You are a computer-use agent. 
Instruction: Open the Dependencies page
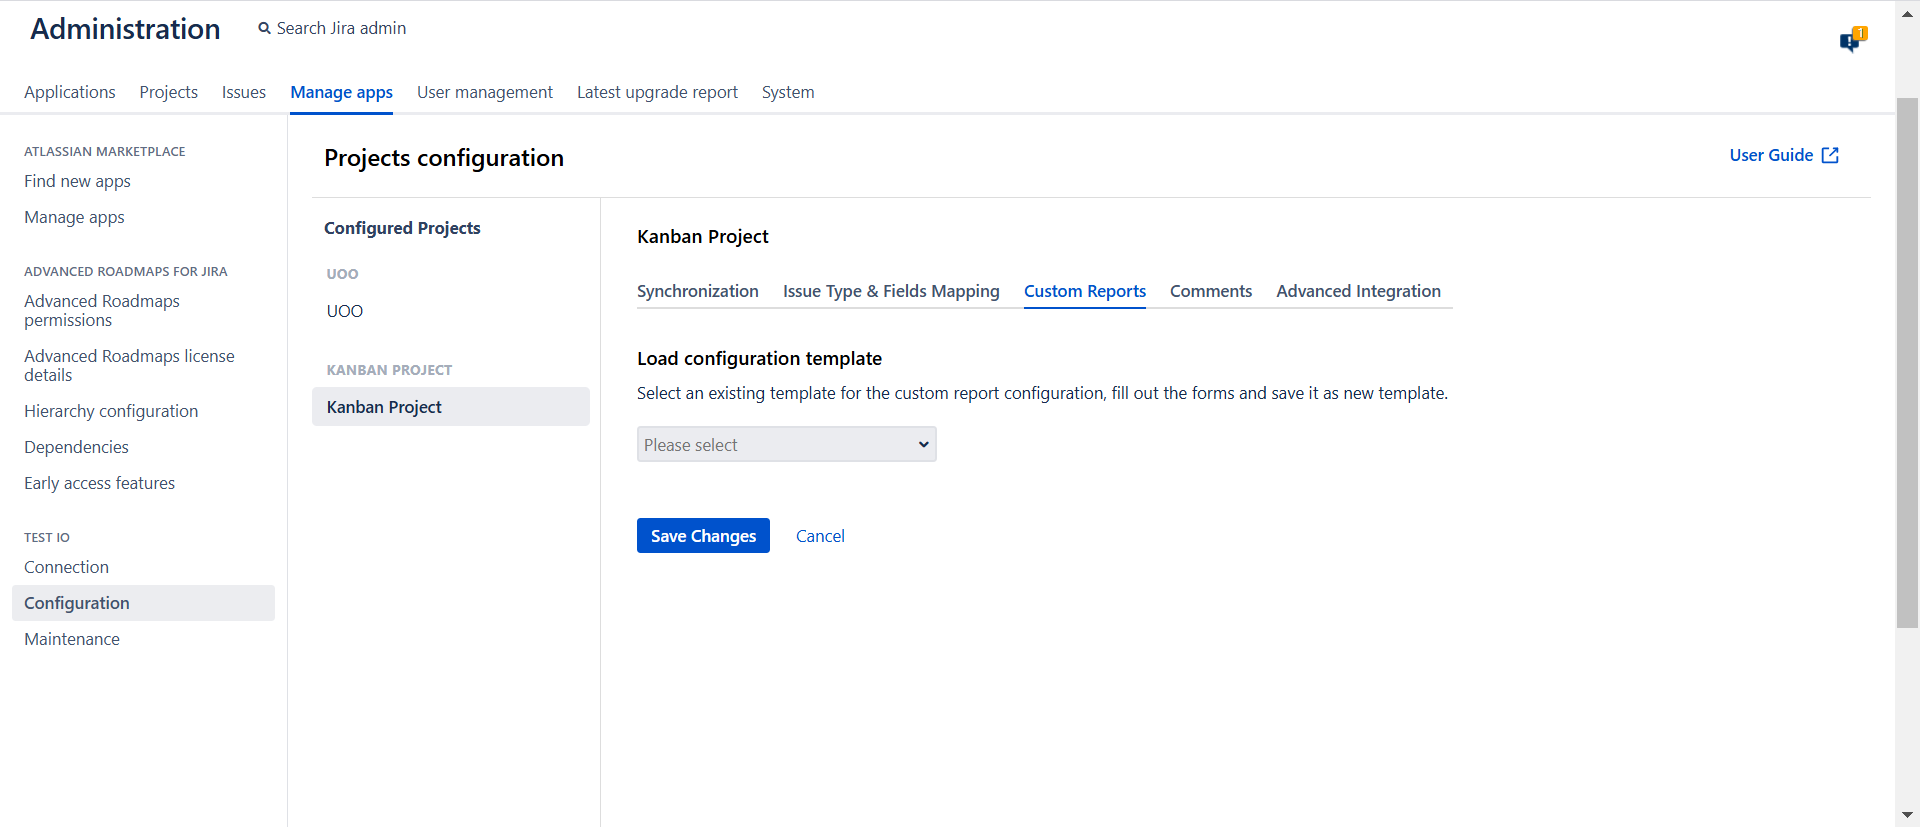click(x=76, y=447)
